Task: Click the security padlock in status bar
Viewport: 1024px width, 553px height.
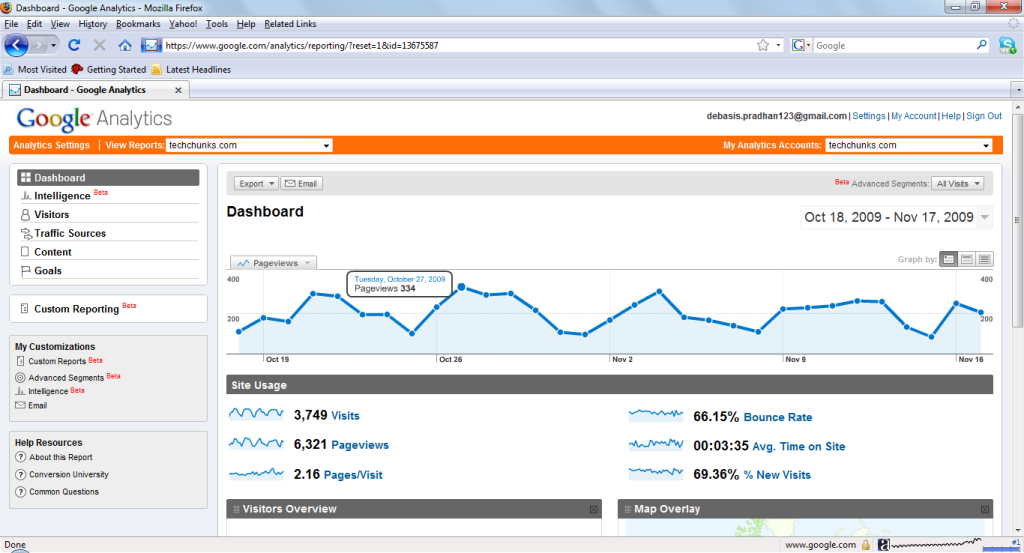Action: (866, 545)
